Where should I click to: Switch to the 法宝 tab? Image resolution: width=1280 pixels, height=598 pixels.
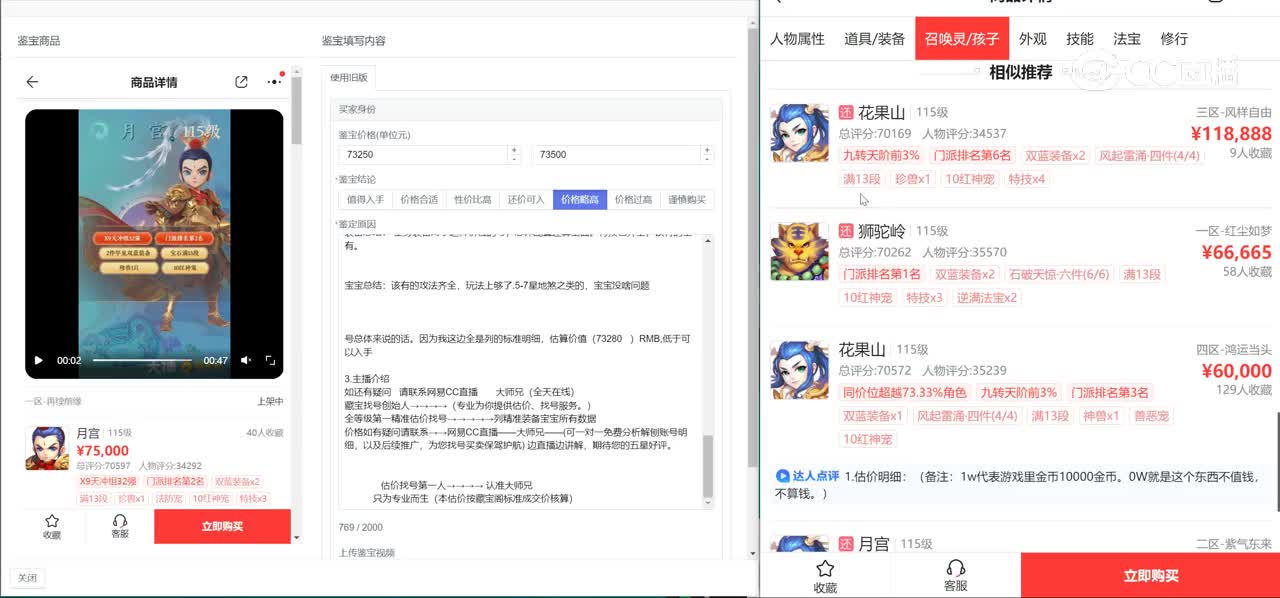click(x=1127, y=39)
